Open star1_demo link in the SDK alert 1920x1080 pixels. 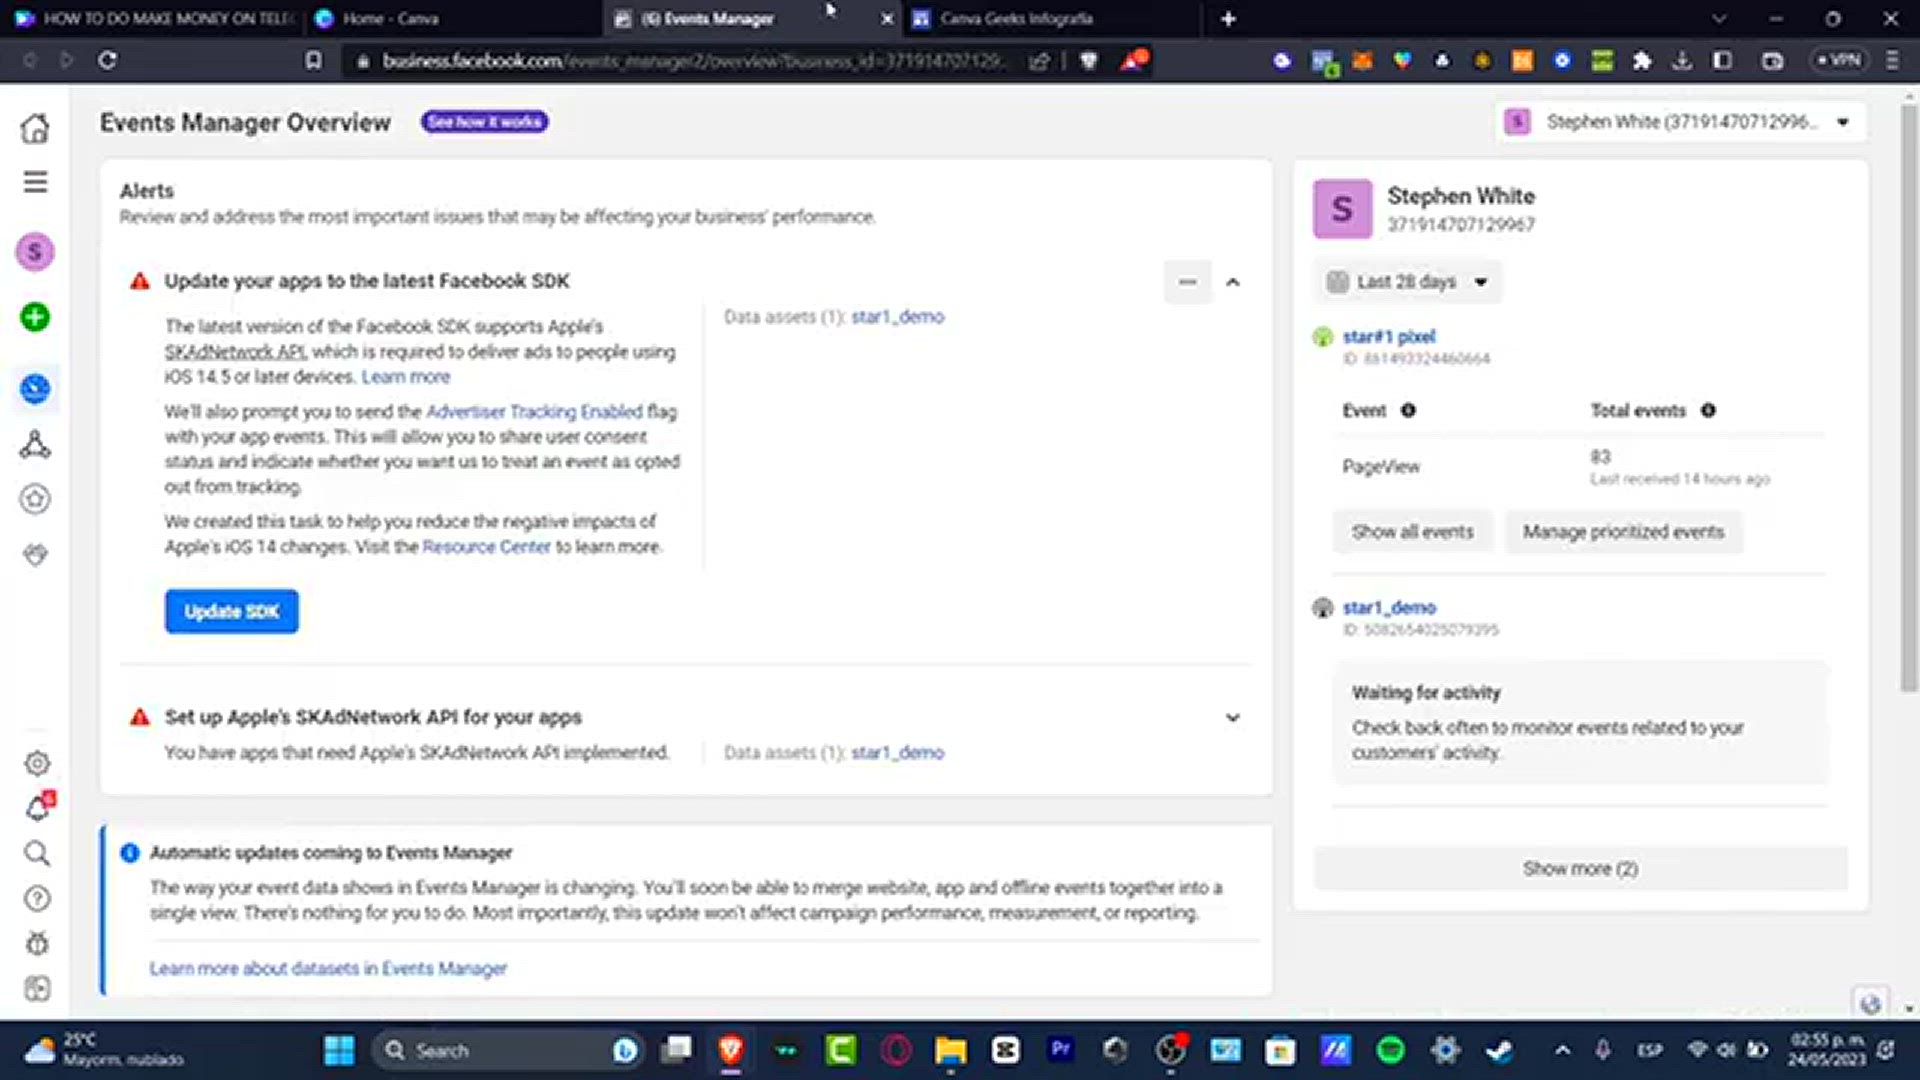click(897, 317)
